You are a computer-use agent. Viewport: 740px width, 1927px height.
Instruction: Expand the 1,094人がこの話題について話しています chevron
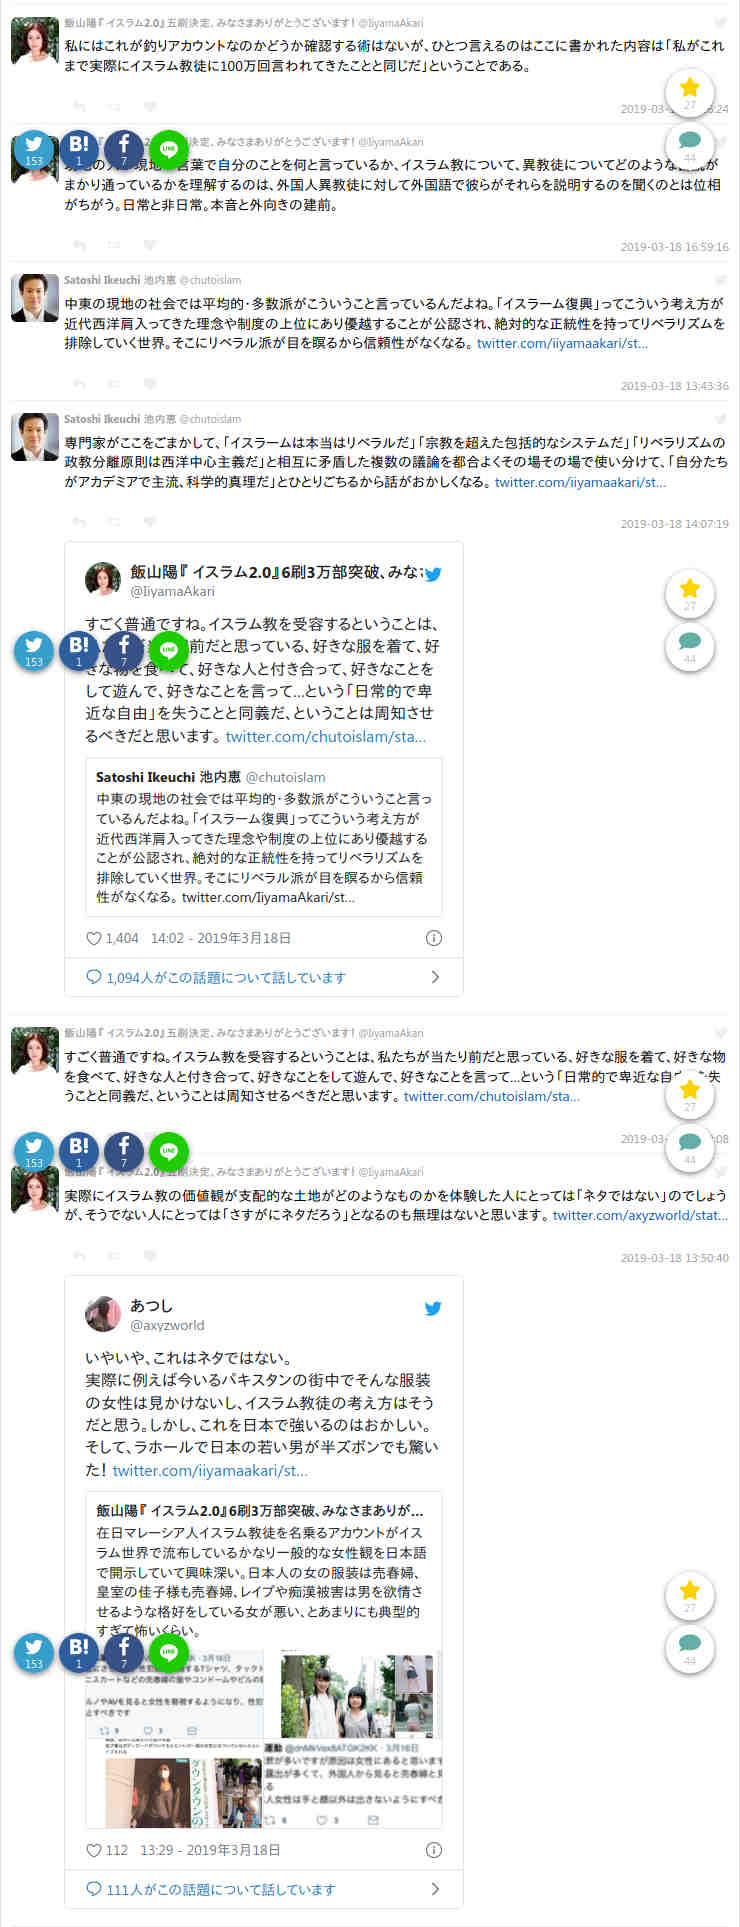pyautogui.click(x=435, y=977)
